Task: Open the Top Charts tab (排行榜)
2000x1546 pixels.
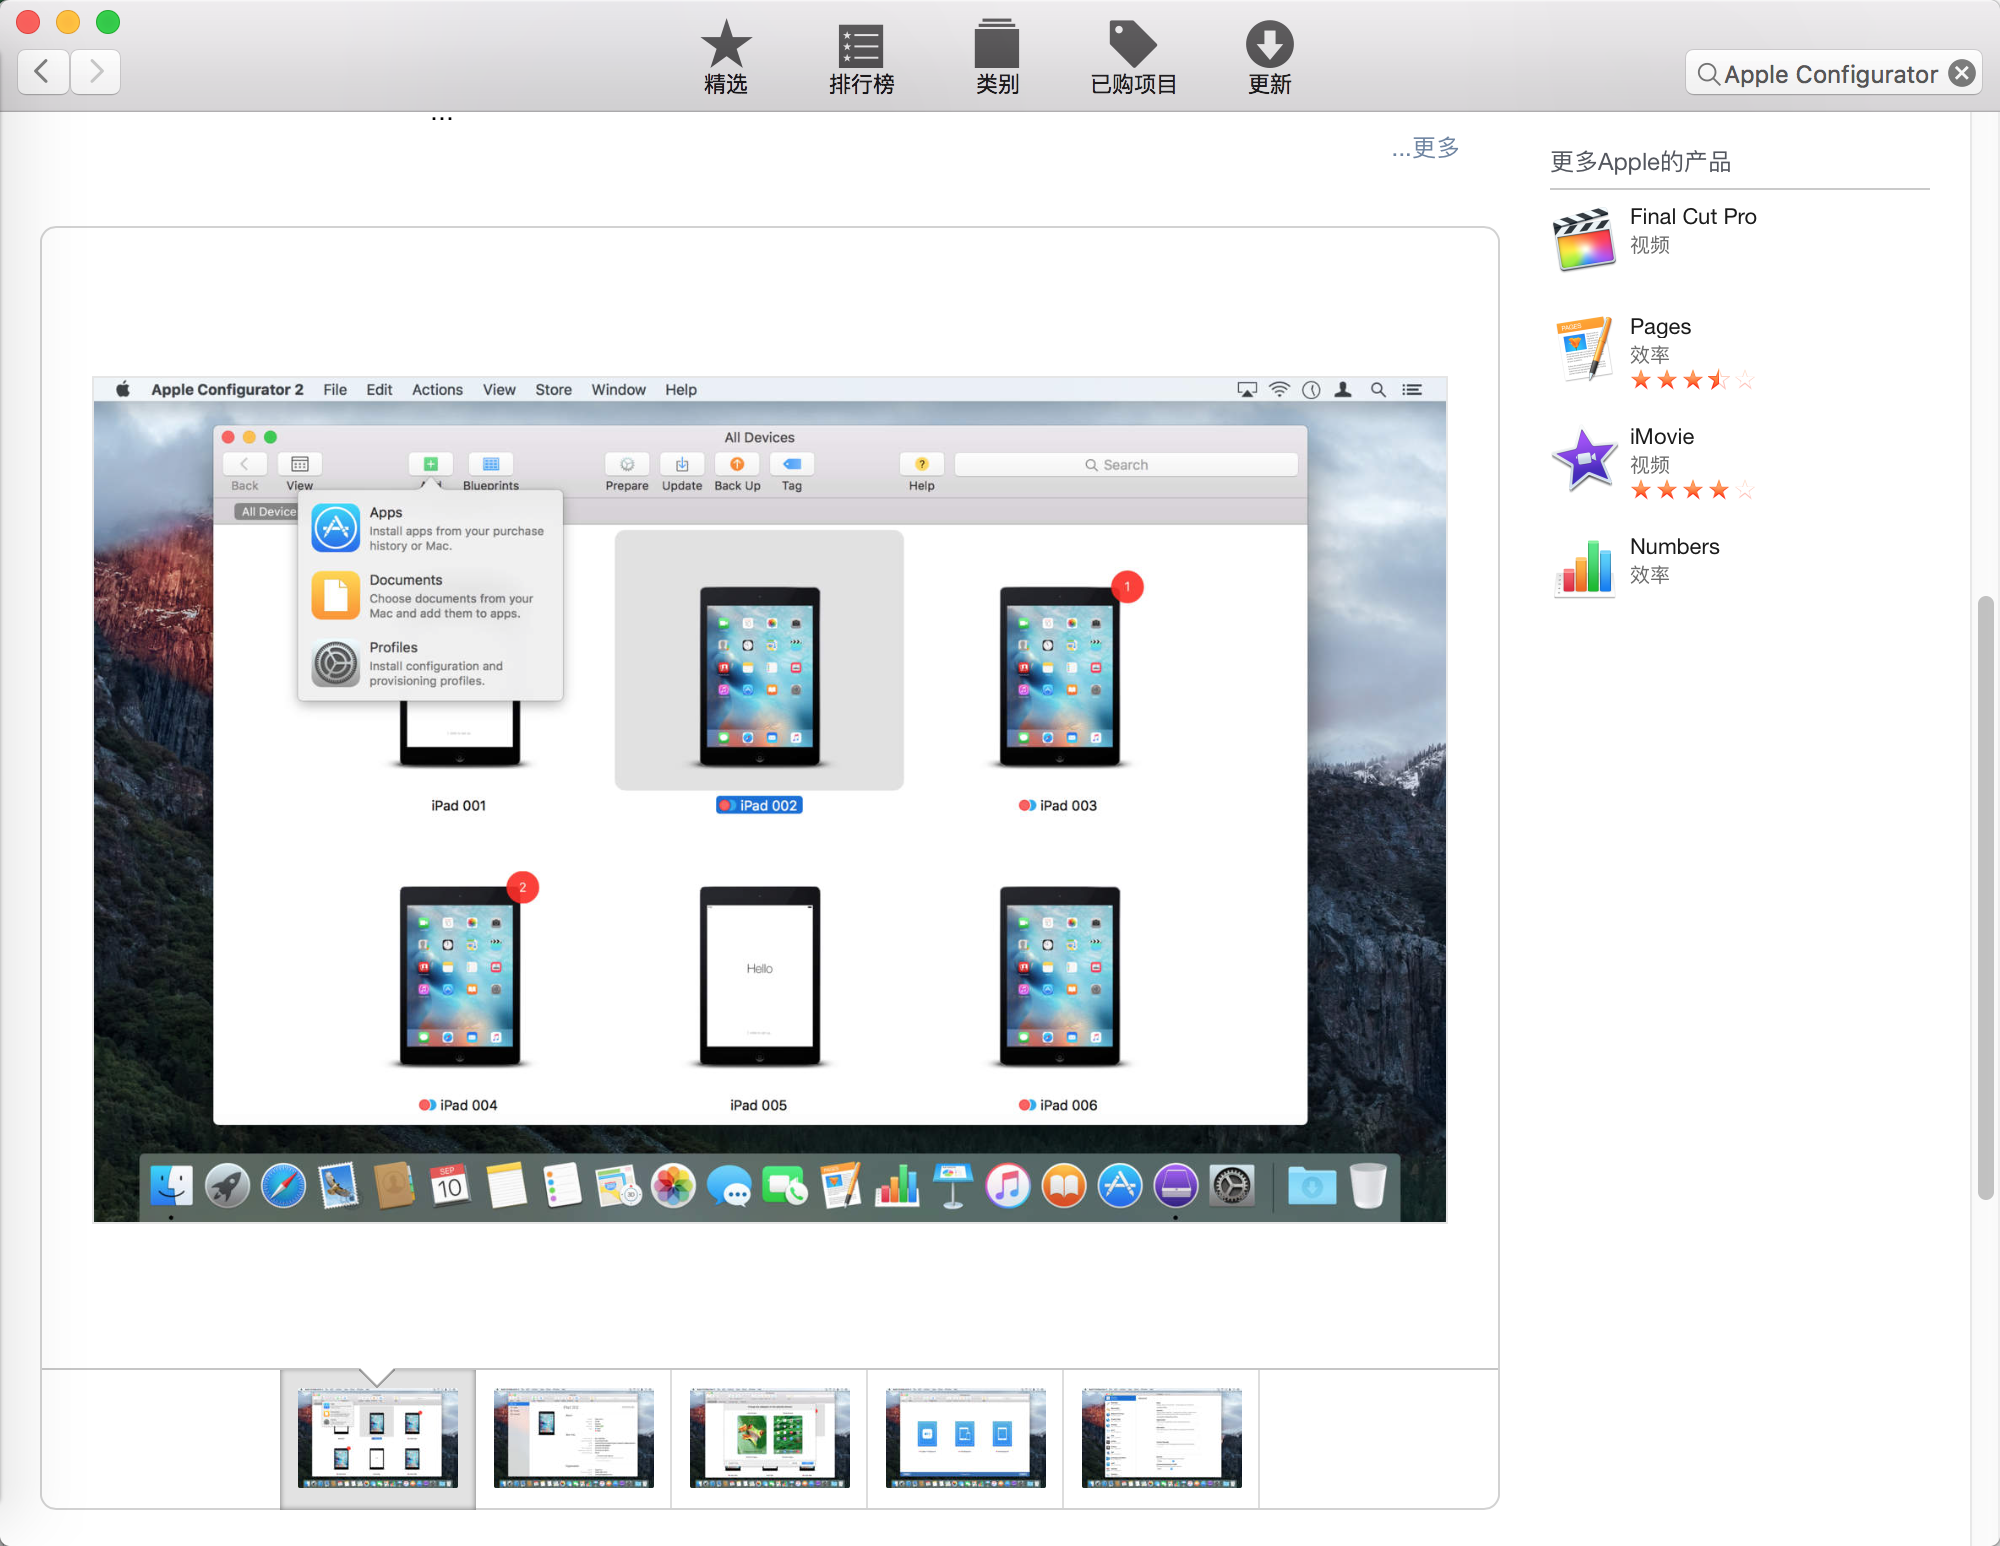Action: coord(861,58)
